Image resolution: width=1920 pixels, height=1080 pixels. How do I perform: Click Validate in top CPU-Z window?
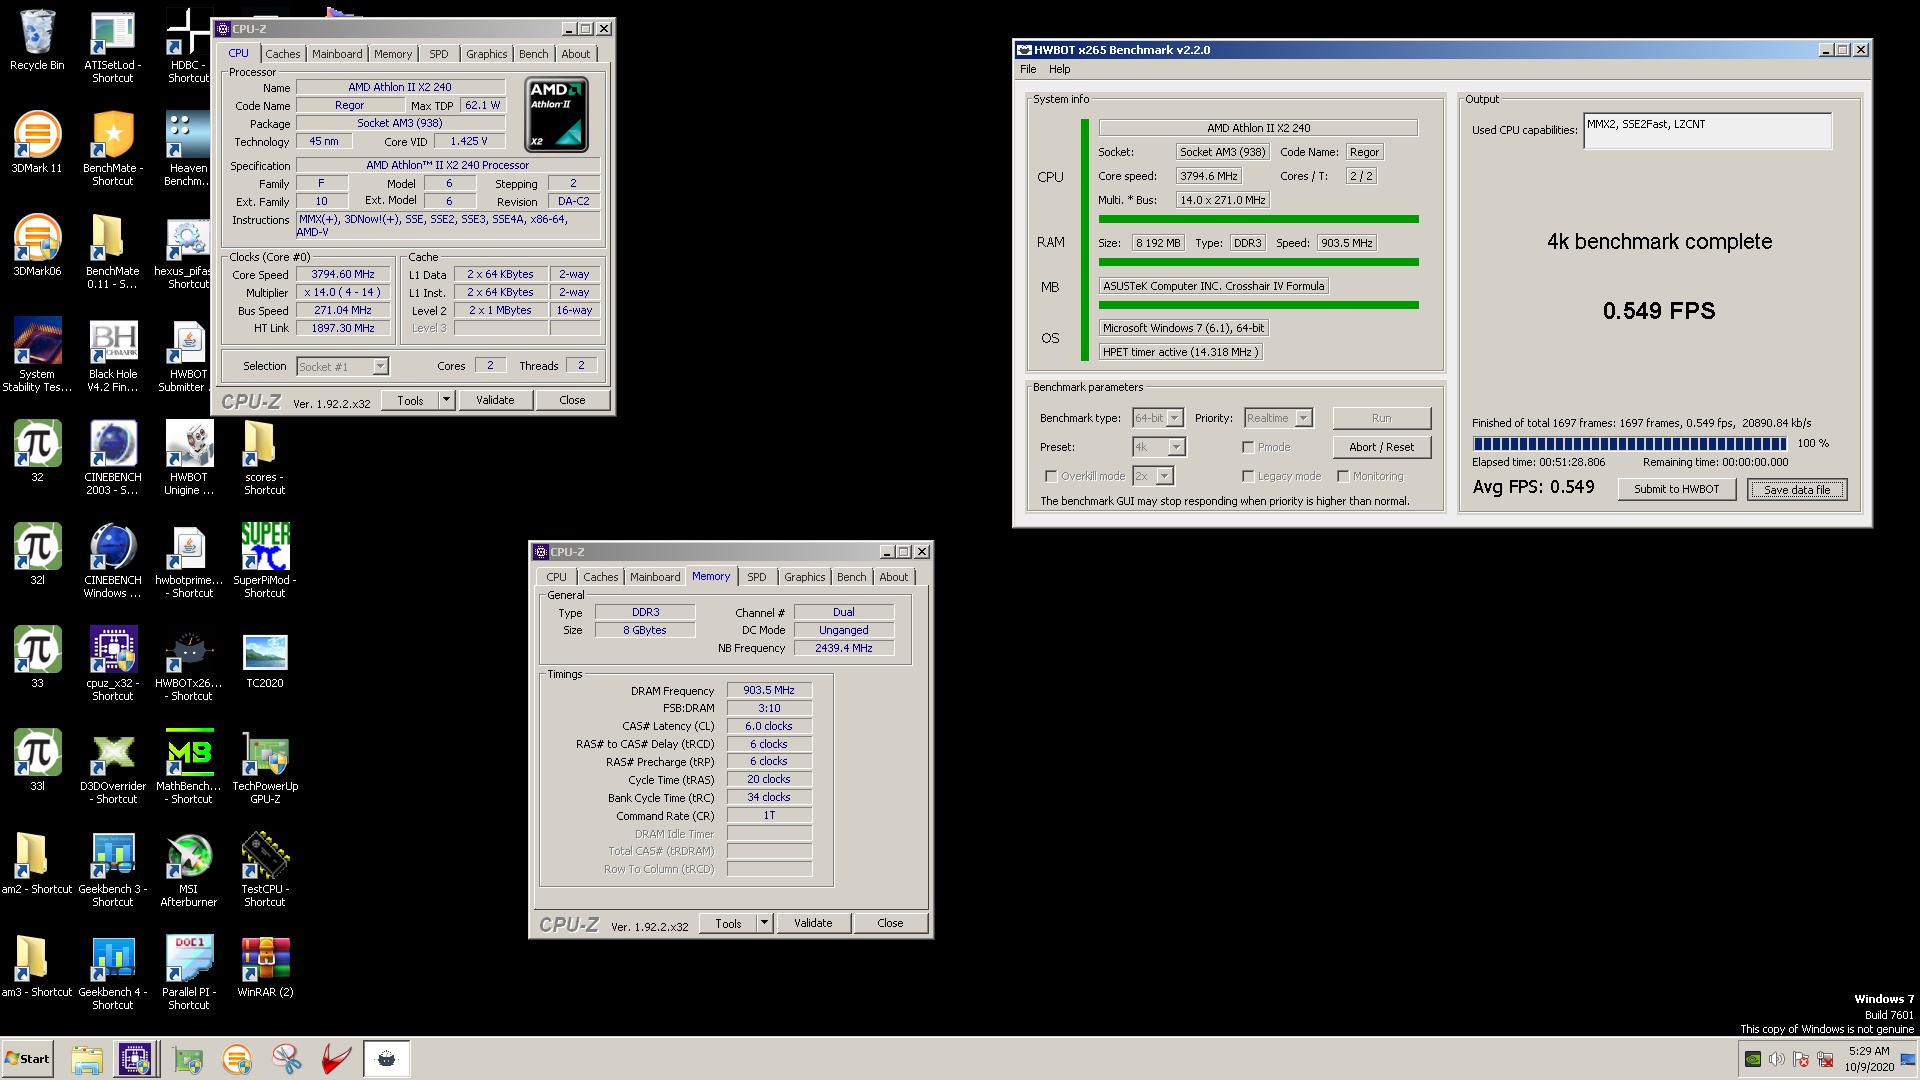coord(495,400)
